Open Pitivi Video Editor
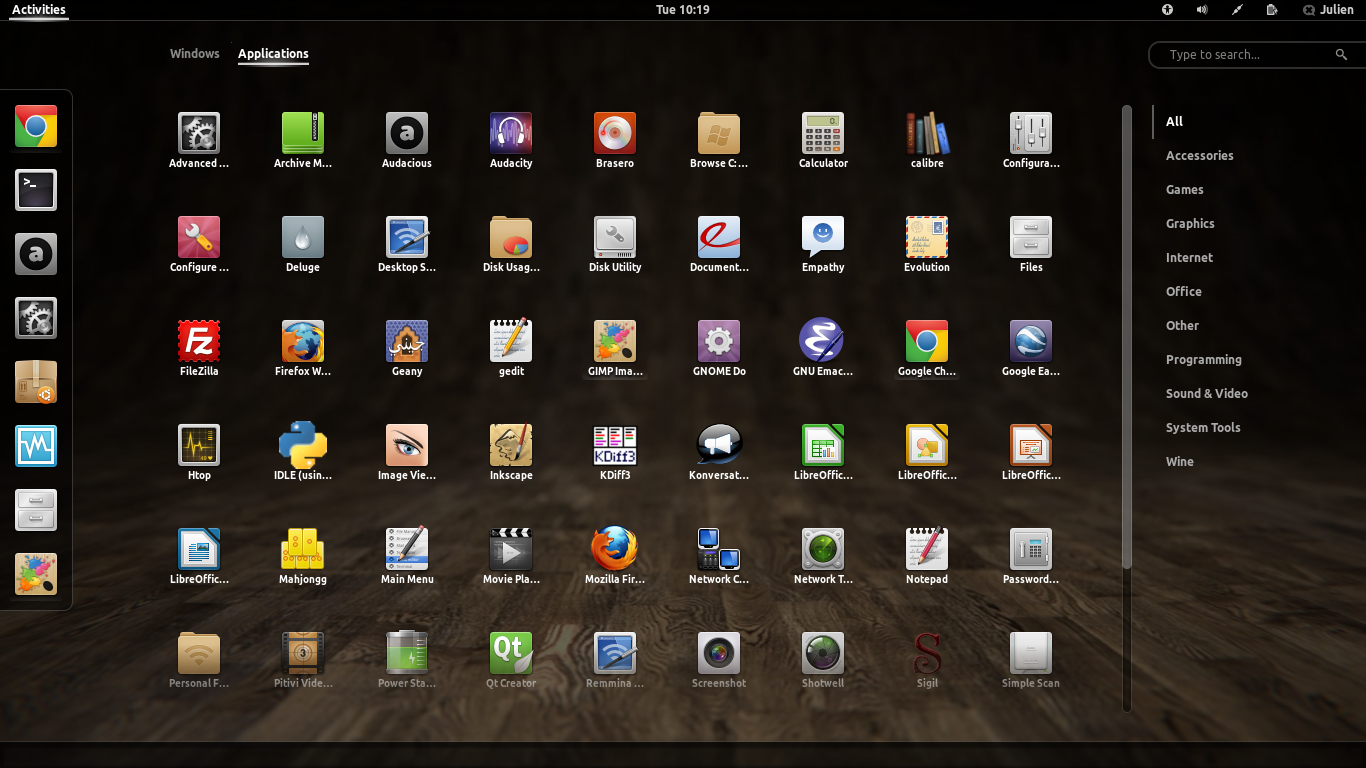This screenshot has height=768, width=1366. tap(303, 660)
